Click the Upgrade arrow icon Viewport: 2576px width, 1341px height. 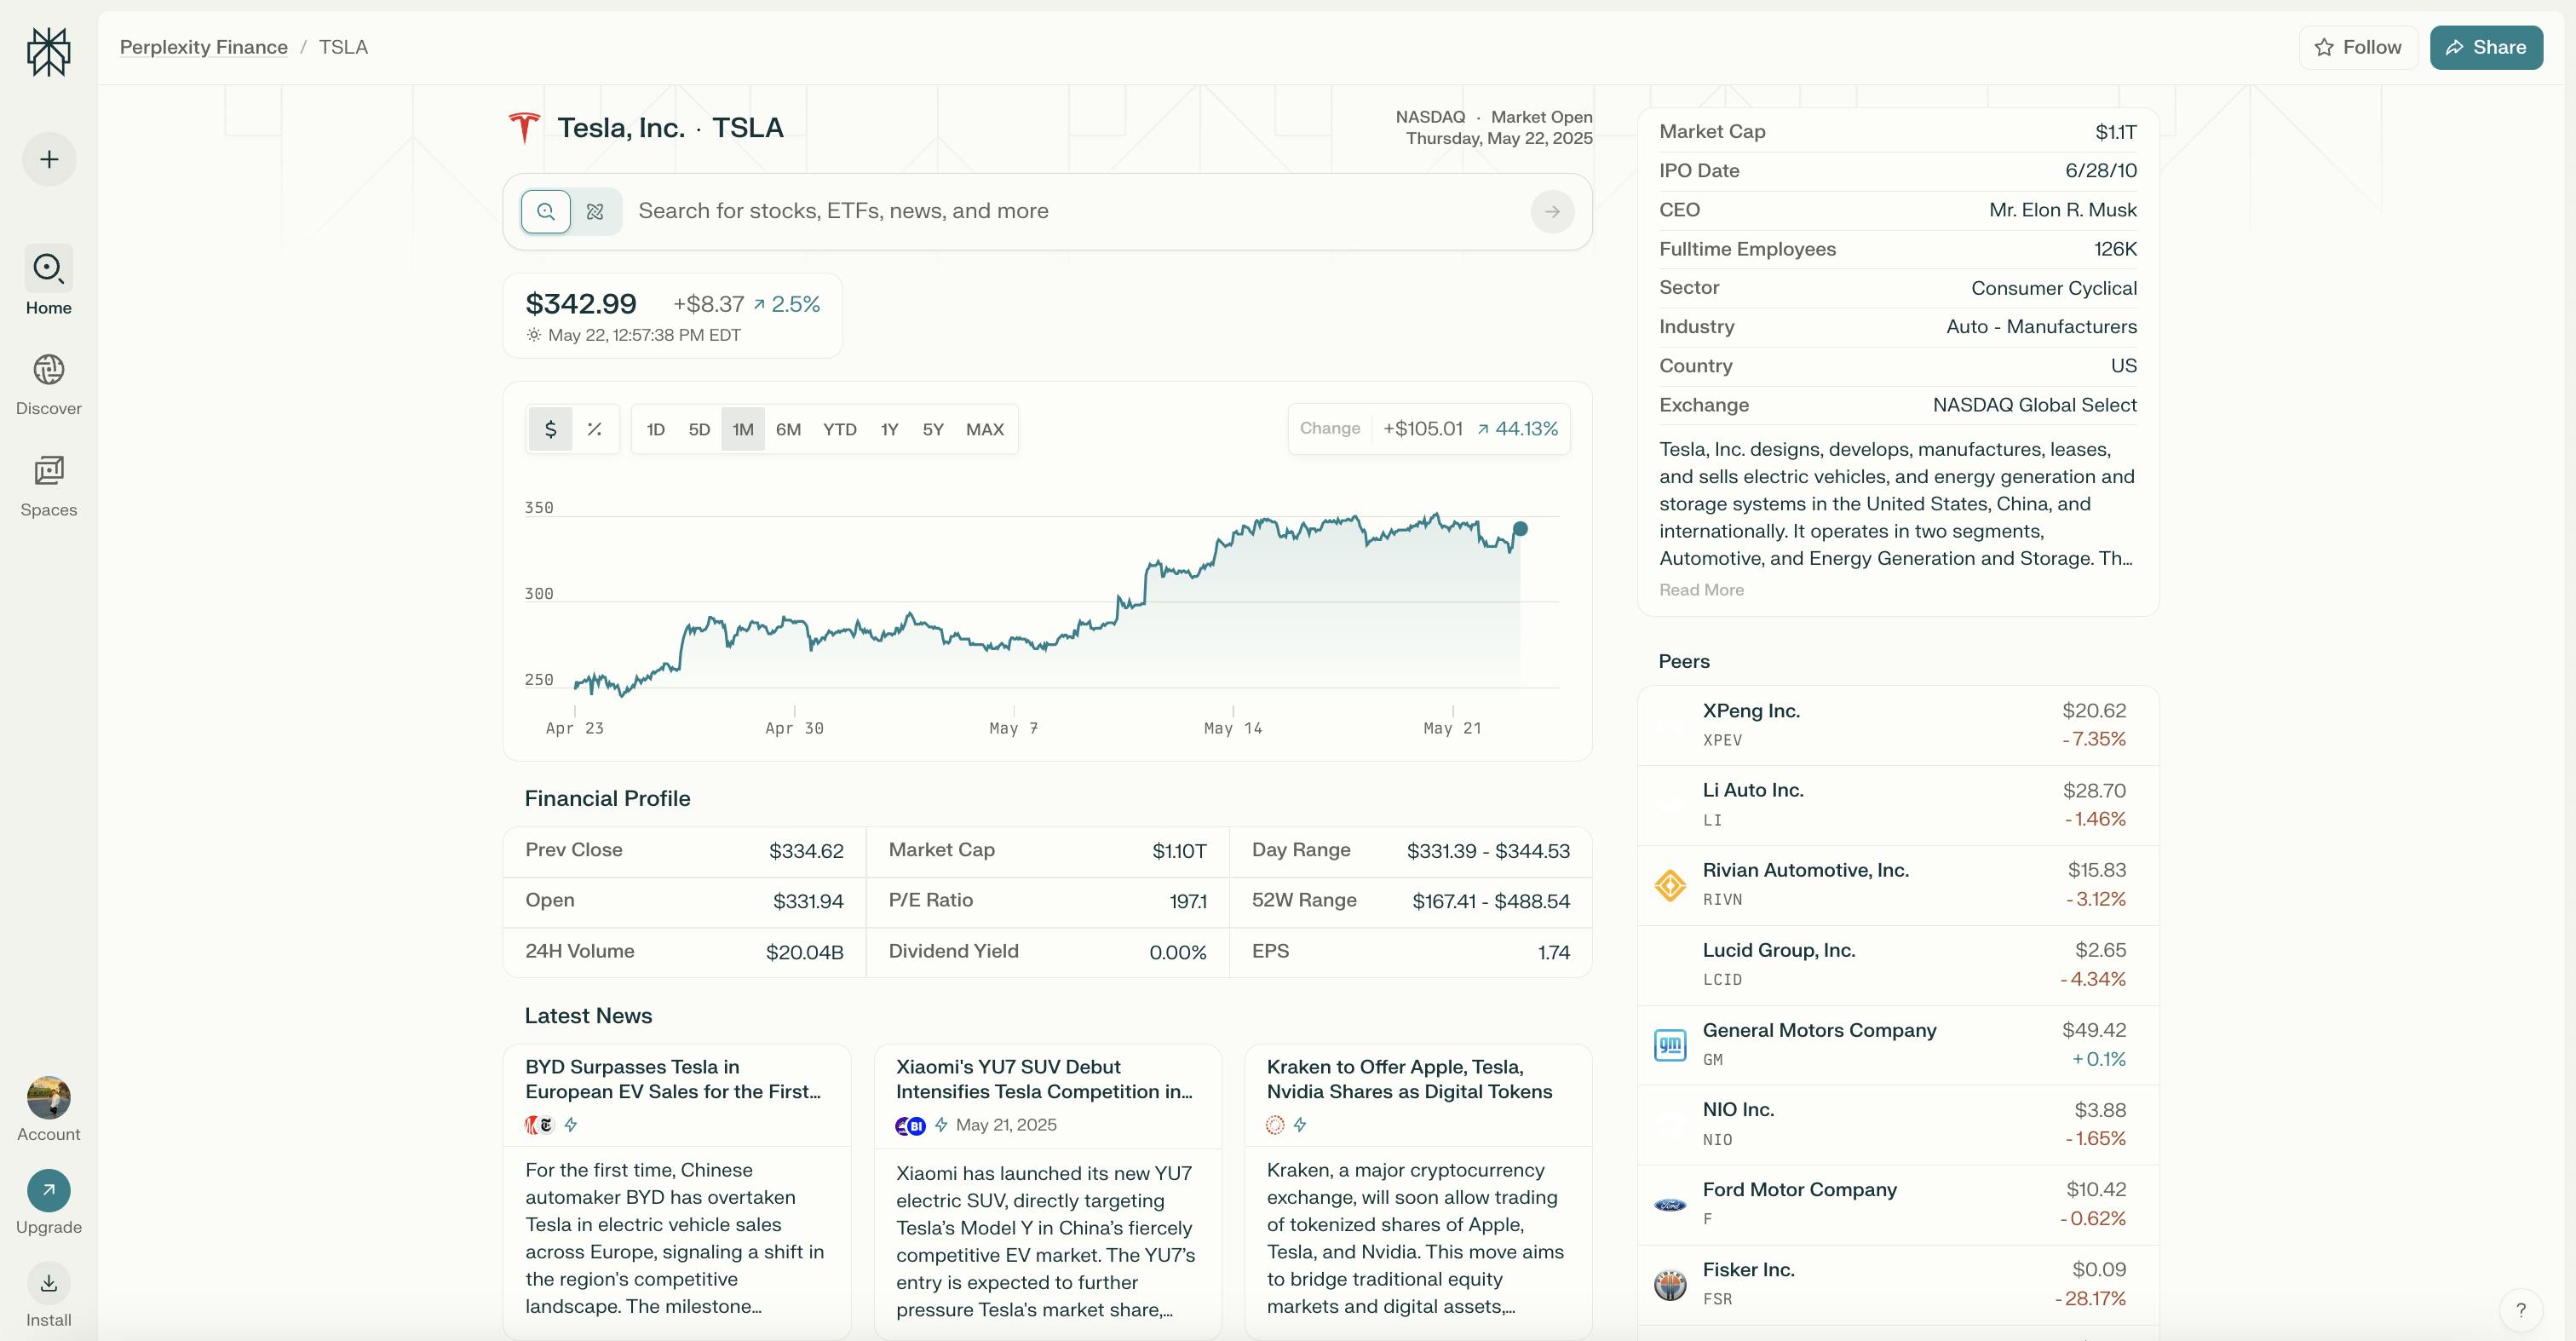click(x=48, y=1190)
